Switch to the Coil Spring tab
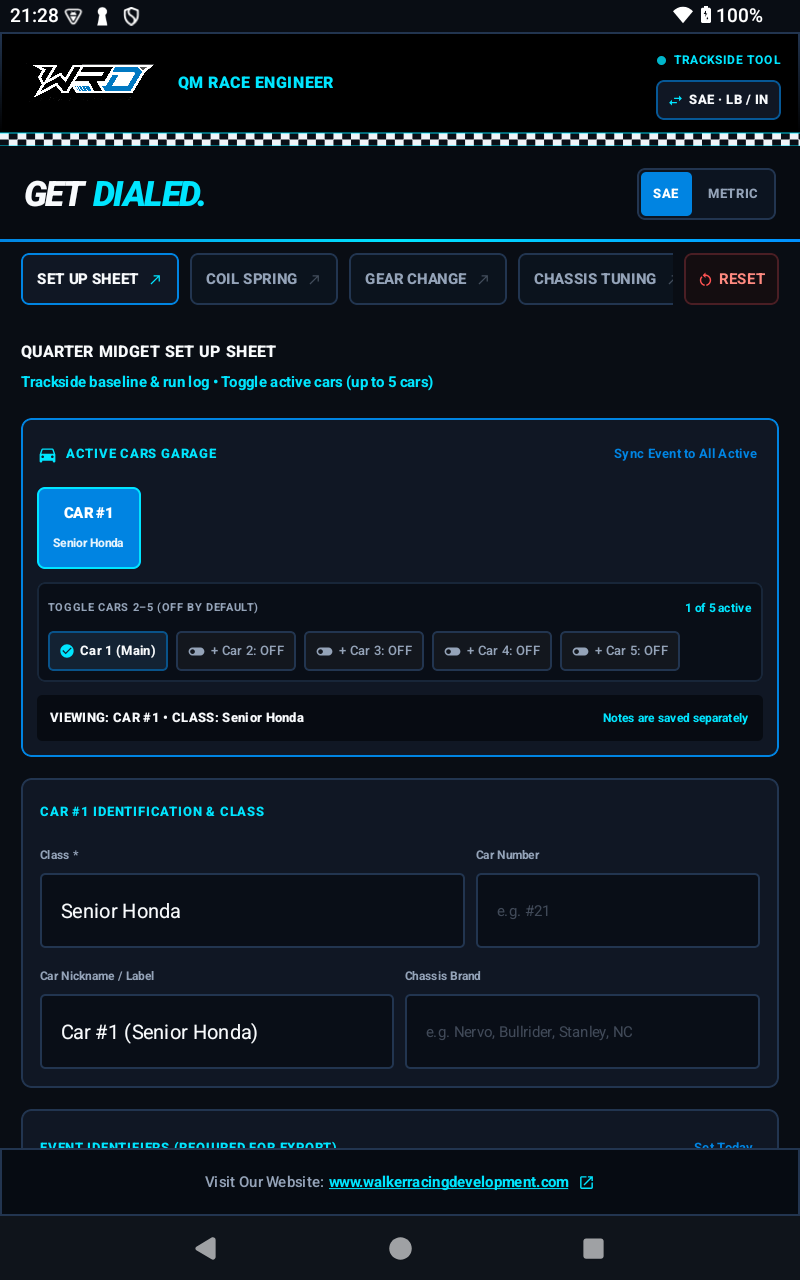 point(264,279)
